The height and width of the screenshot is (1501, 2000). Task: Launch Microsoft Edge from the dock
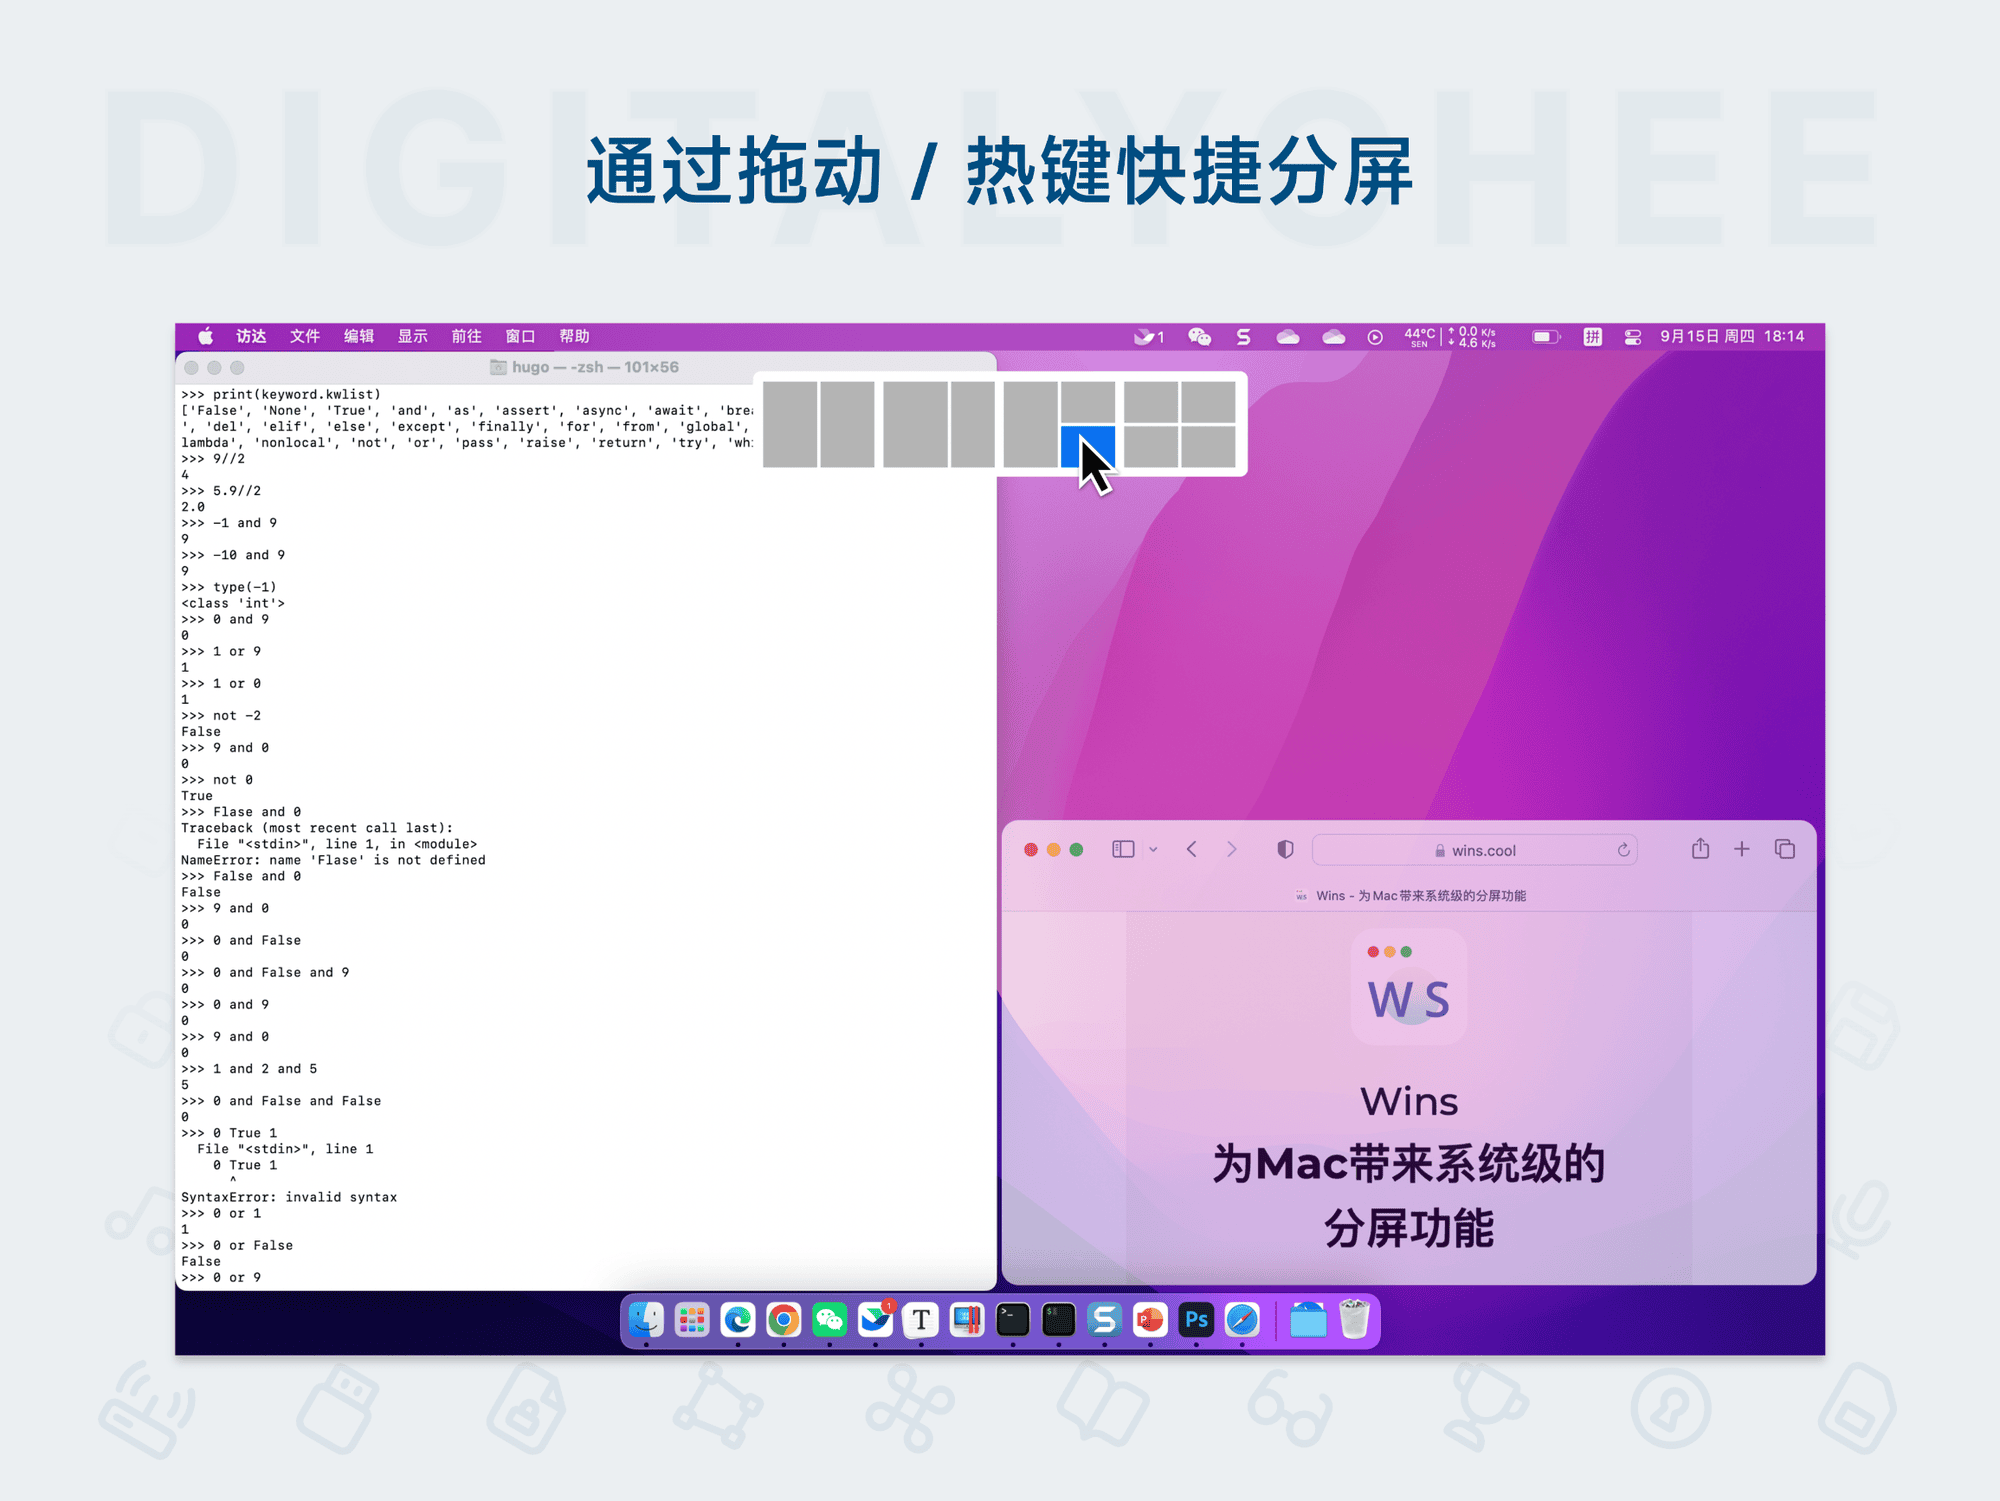(x=738, y=1320)
